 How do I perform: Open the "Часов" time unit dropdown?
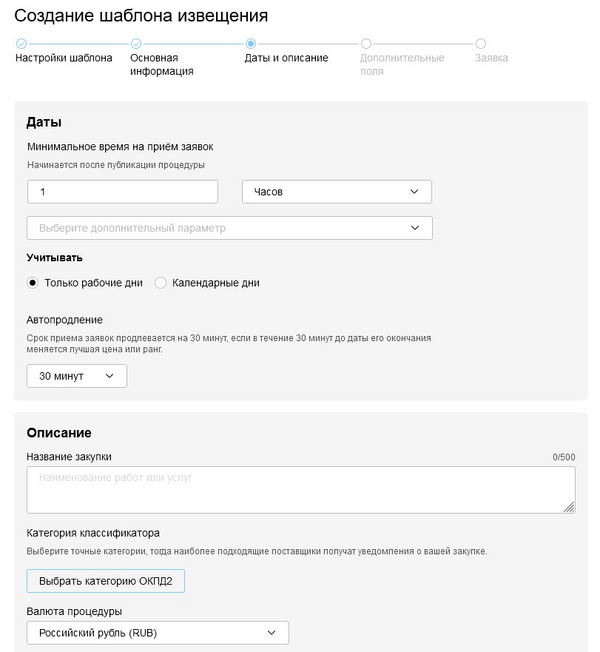click(x=336, y=192)
